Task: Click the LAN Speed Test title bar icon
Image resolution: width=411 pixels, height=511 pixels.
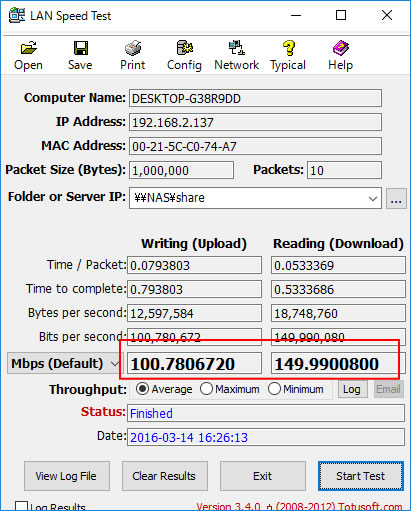Action: coord(17,15)
